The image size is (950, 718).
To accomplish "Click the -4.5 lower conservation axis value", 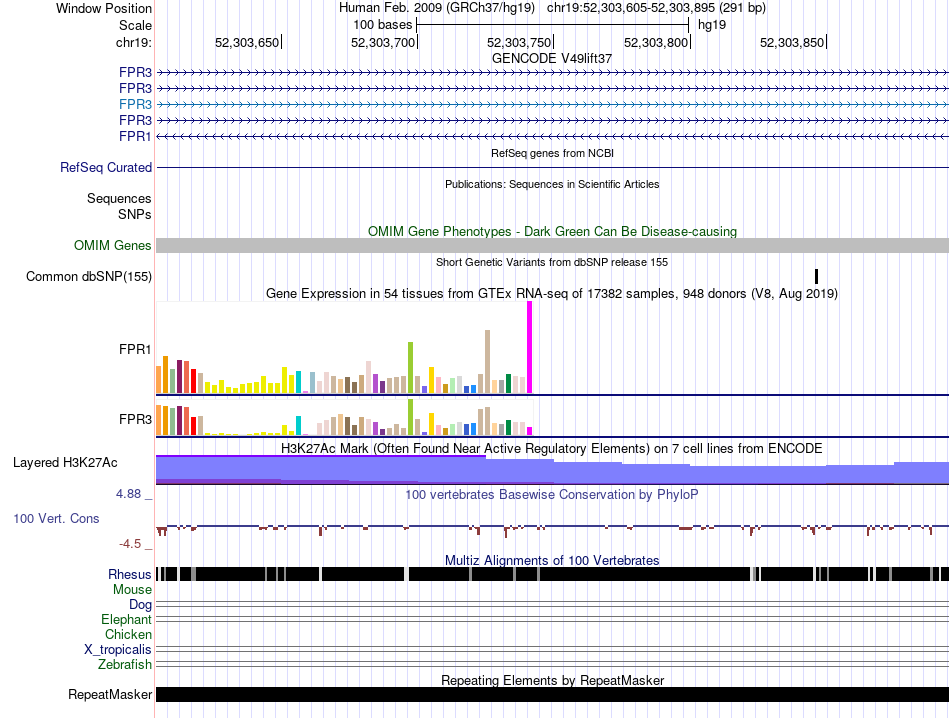I will (130, 543).
